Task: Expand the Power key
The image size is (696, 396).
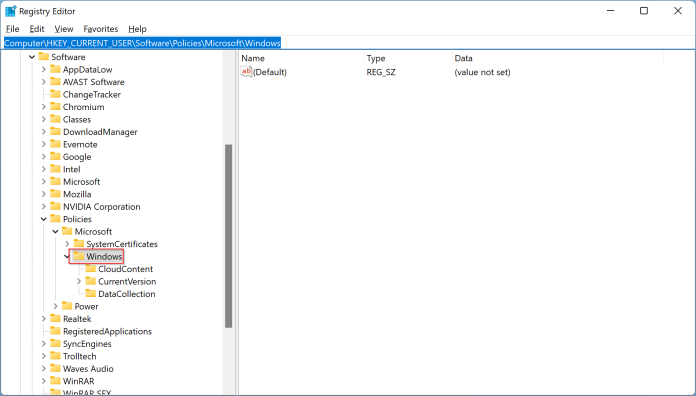Action: point(55,306)
